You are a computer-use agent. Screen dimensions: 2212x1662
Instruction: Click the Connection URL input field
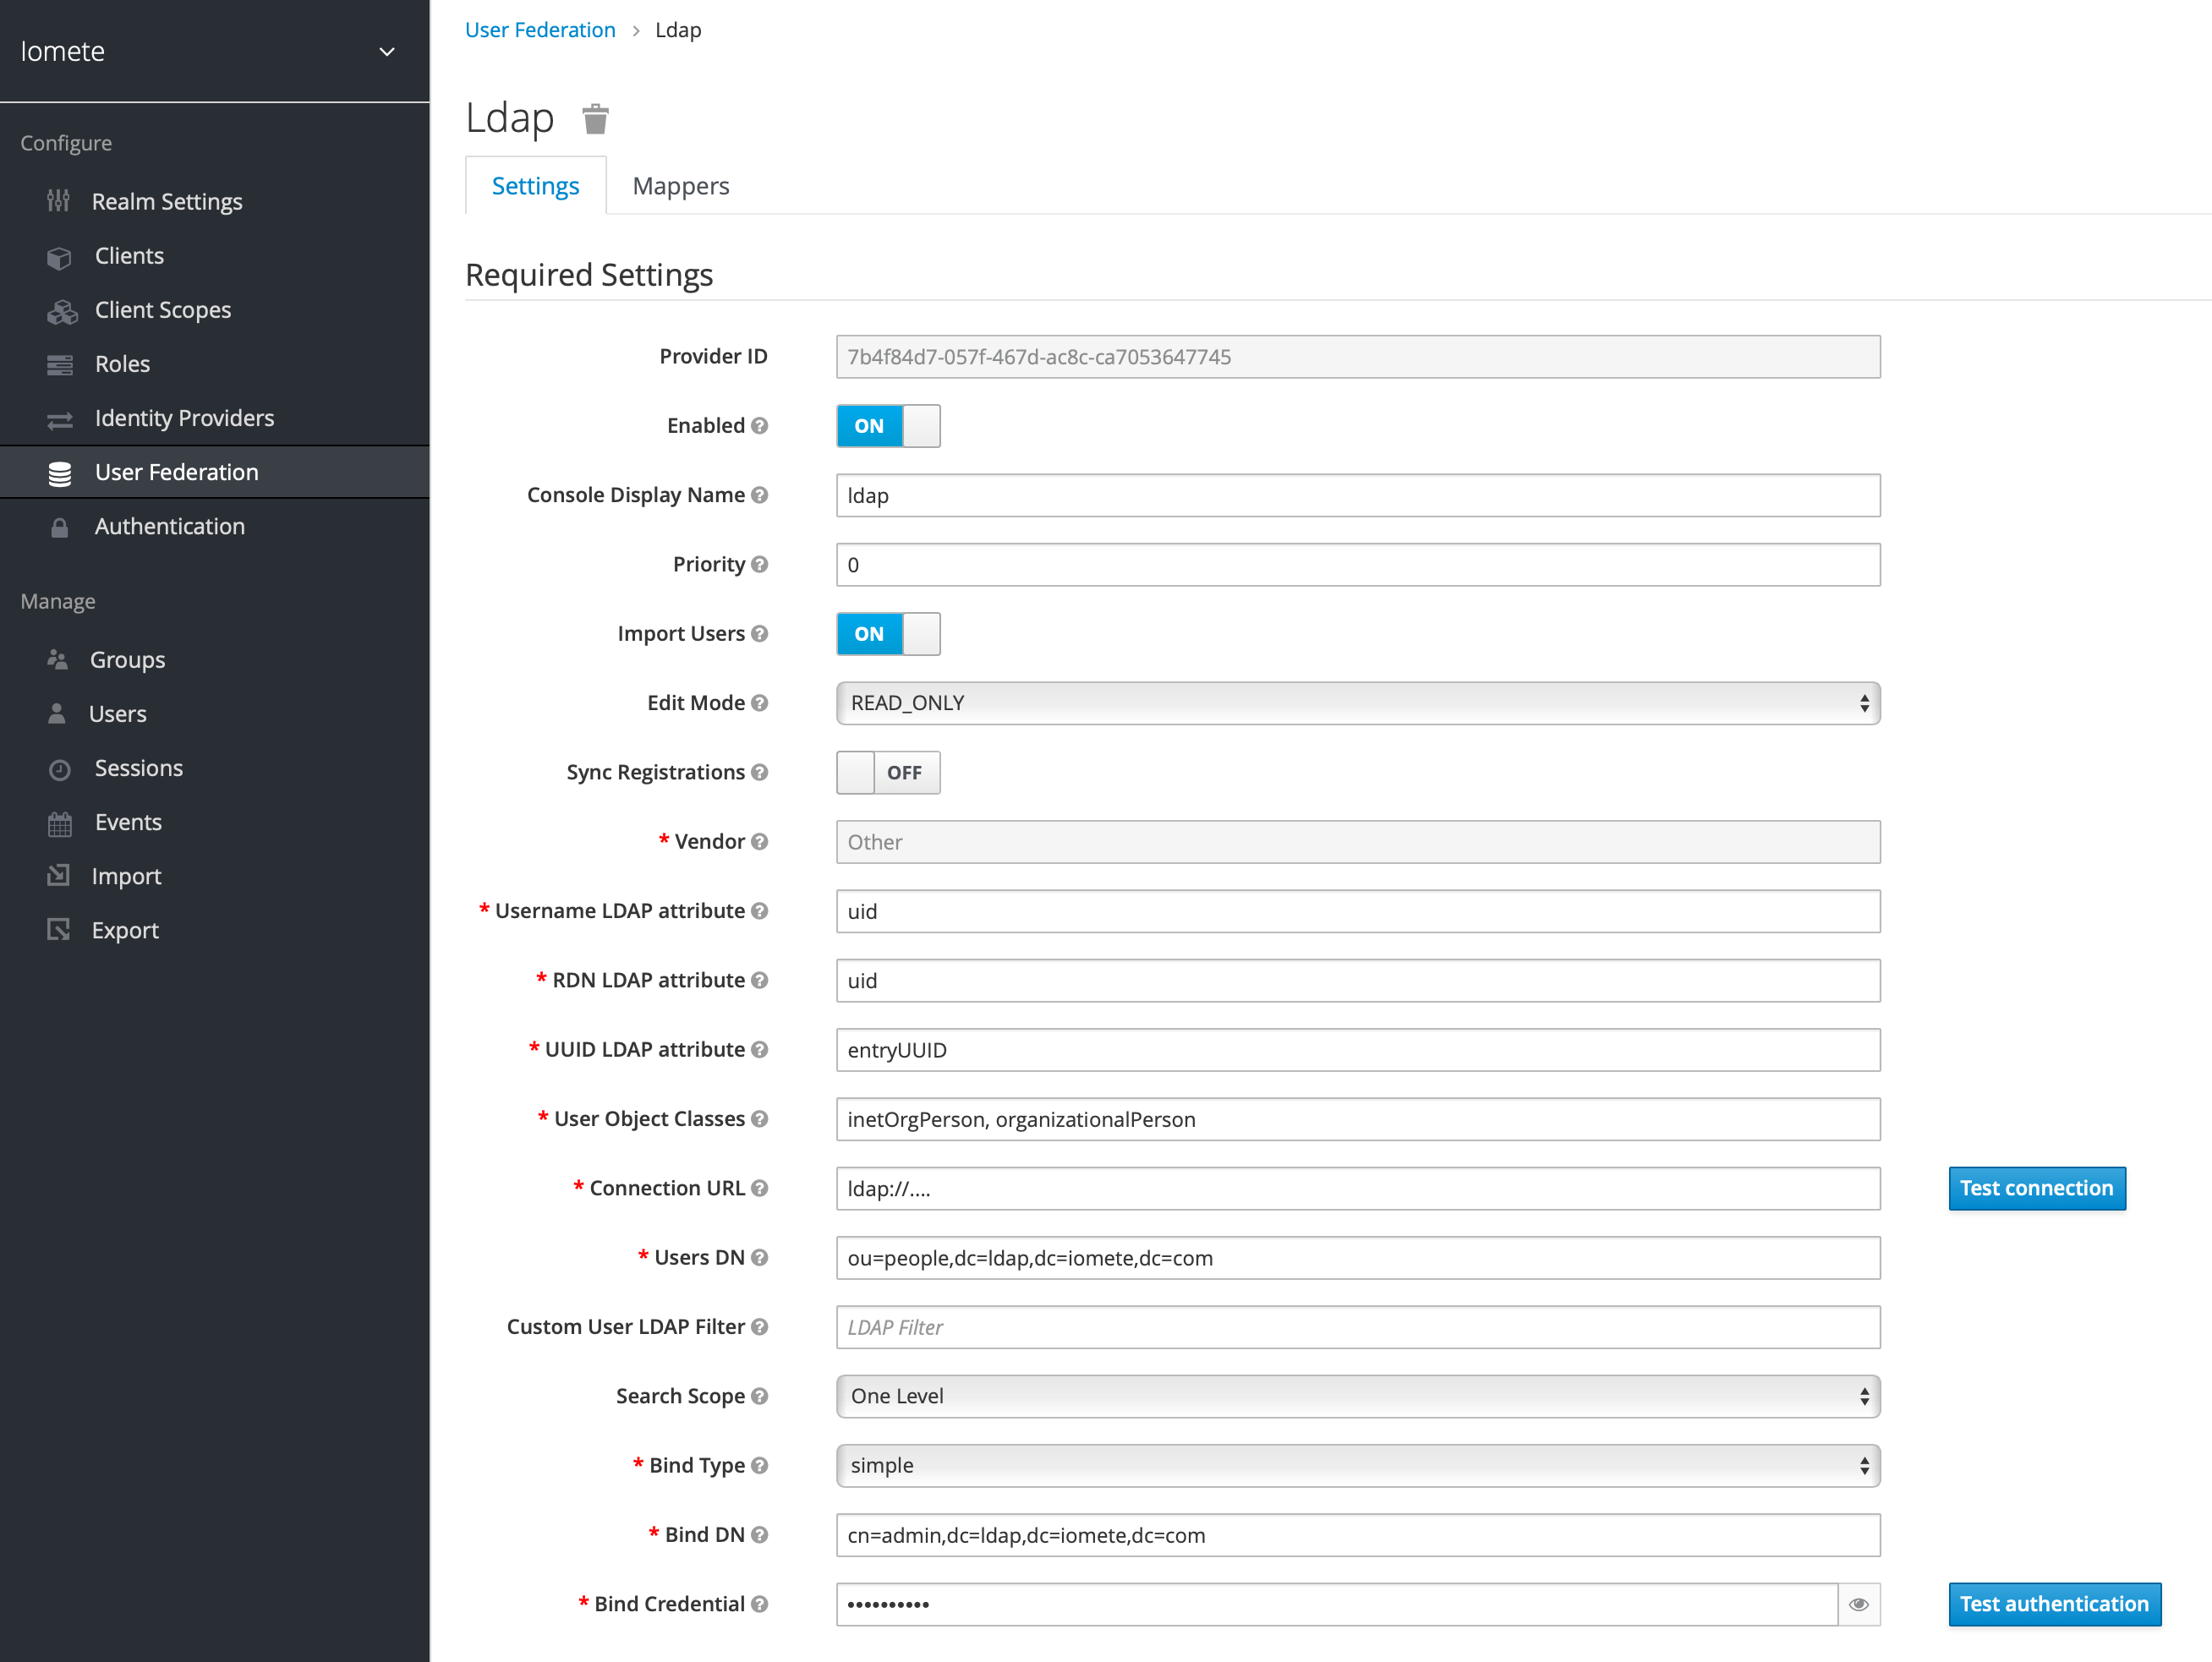click(1358, 1187)
